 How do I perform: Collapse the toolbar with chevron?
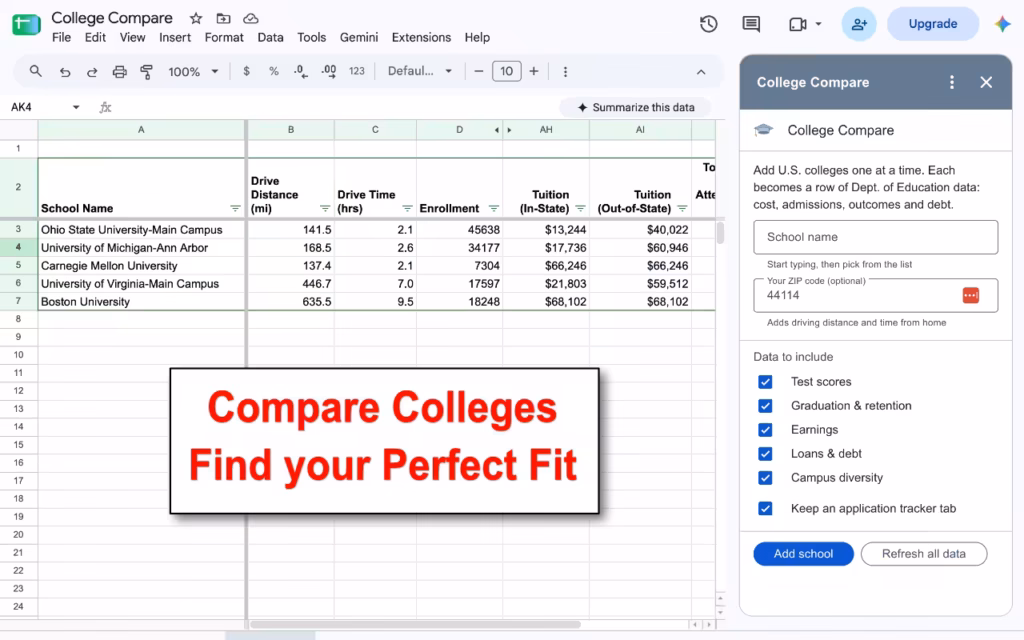[x=701, y=72]
